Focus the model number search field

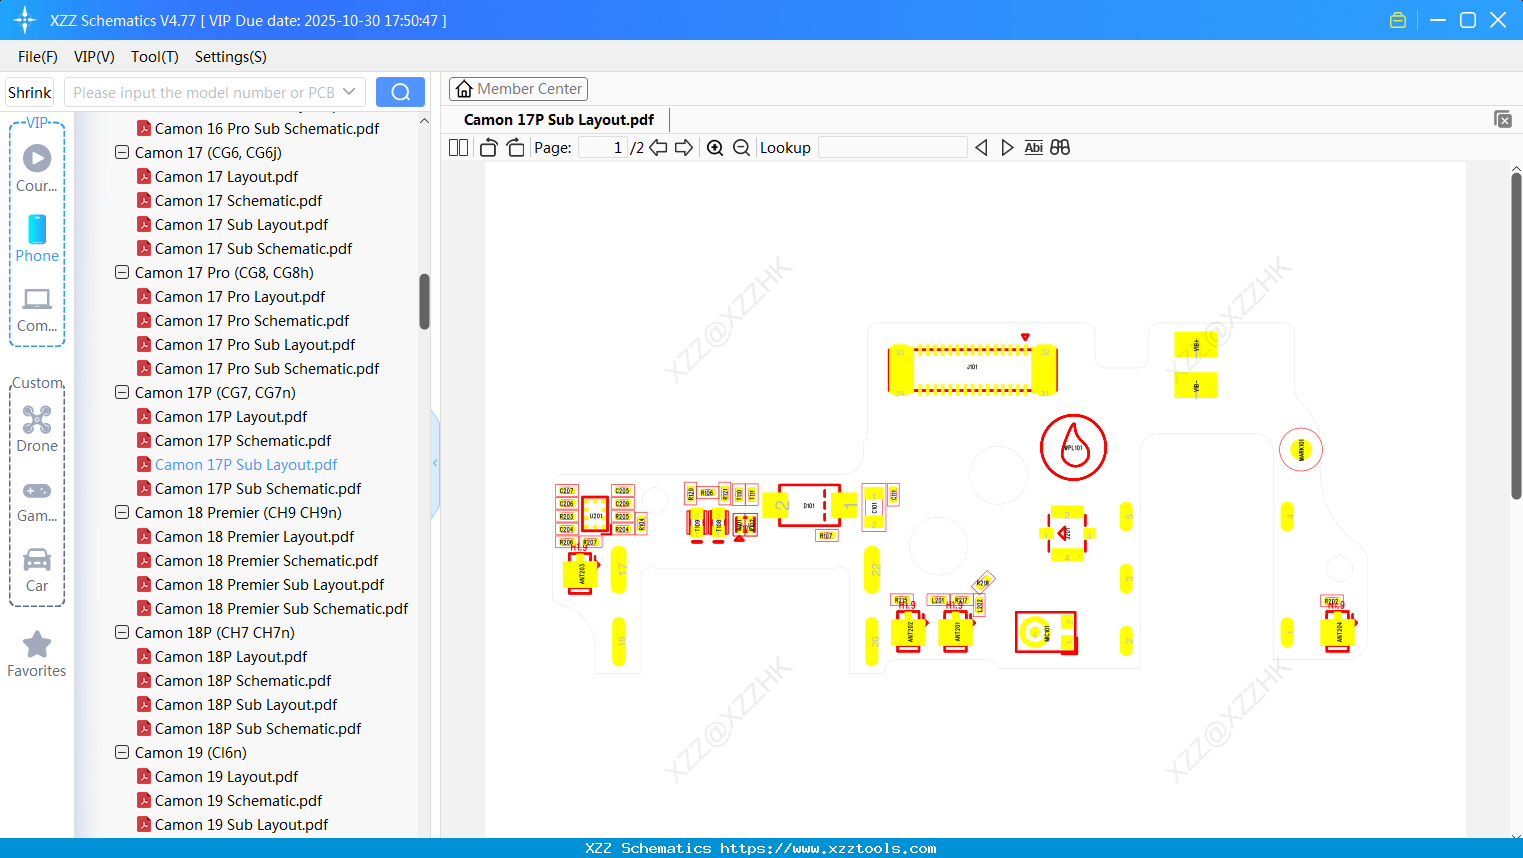203,92
